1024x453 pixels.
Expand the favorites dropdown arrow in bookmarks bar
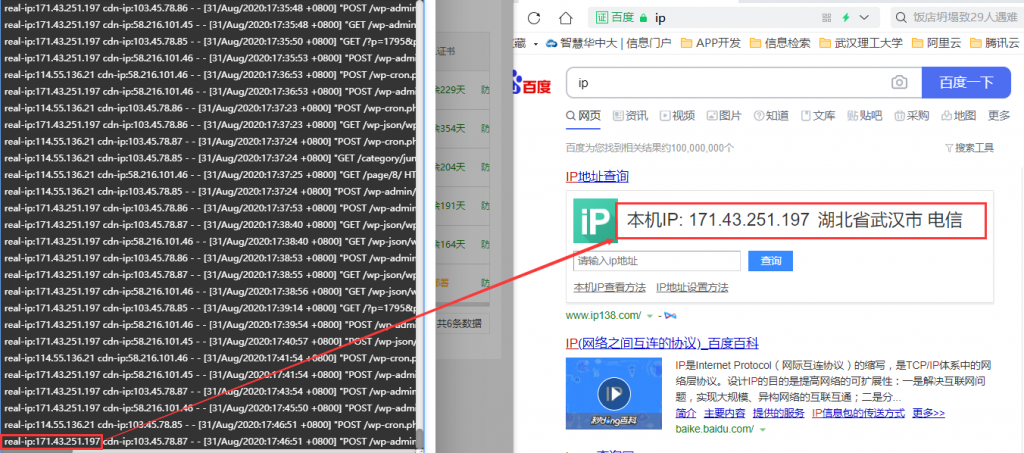536,44
